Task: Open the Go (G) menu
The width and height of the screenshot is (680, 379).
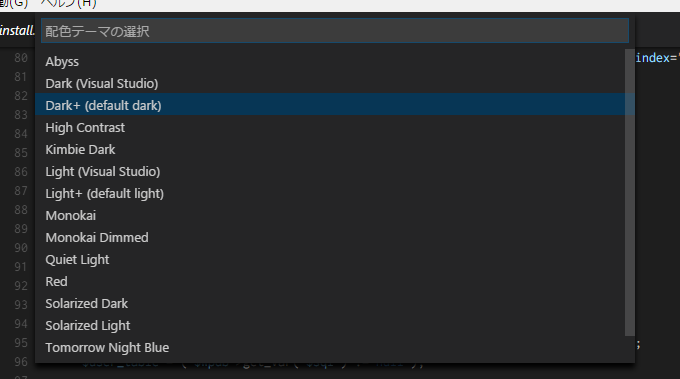Action: 14,4
